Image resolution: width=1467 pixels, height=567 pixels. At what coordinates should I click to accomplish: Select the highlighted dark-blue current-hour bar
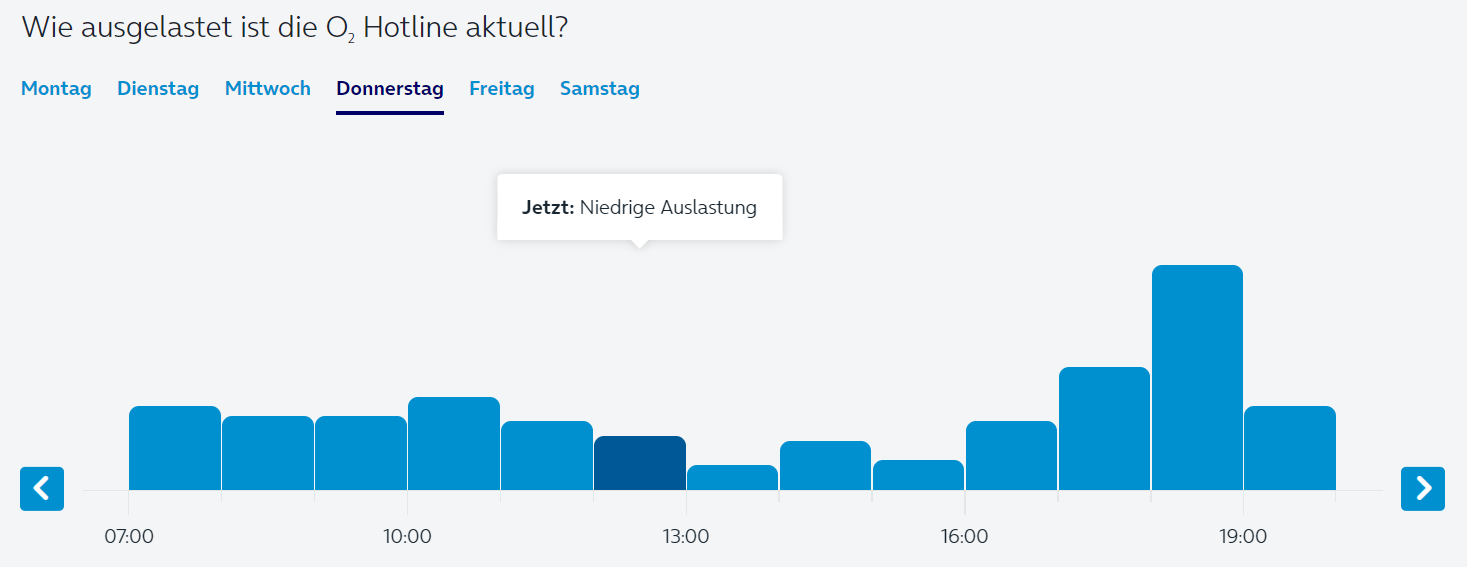[x=640, y=463]
